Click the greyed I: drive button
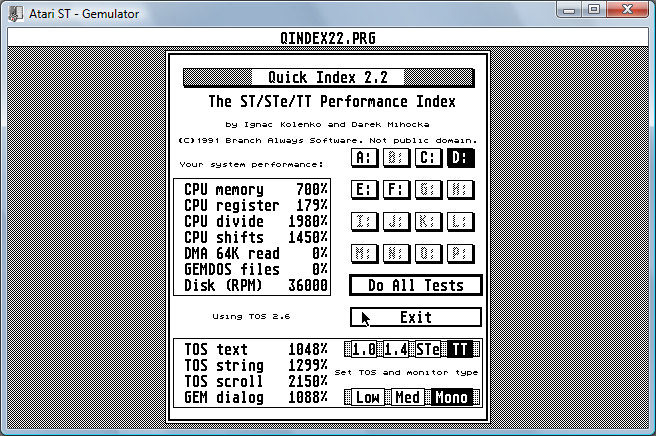 coord(364,221)
